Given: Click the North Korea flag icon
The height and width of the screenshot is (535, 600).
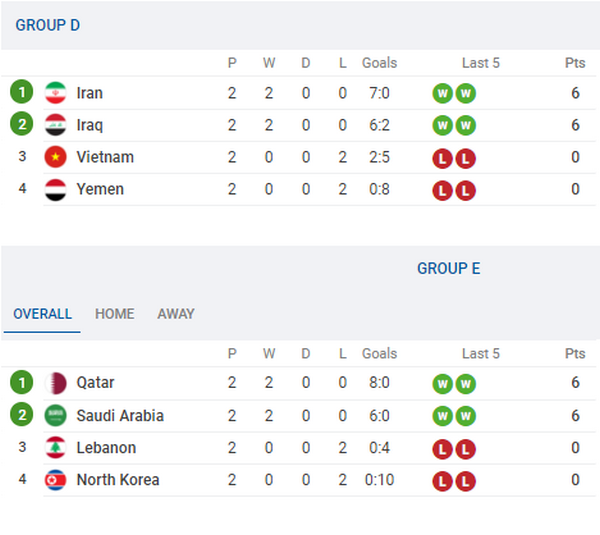Looking at the screenshot, I should (55, 480).
